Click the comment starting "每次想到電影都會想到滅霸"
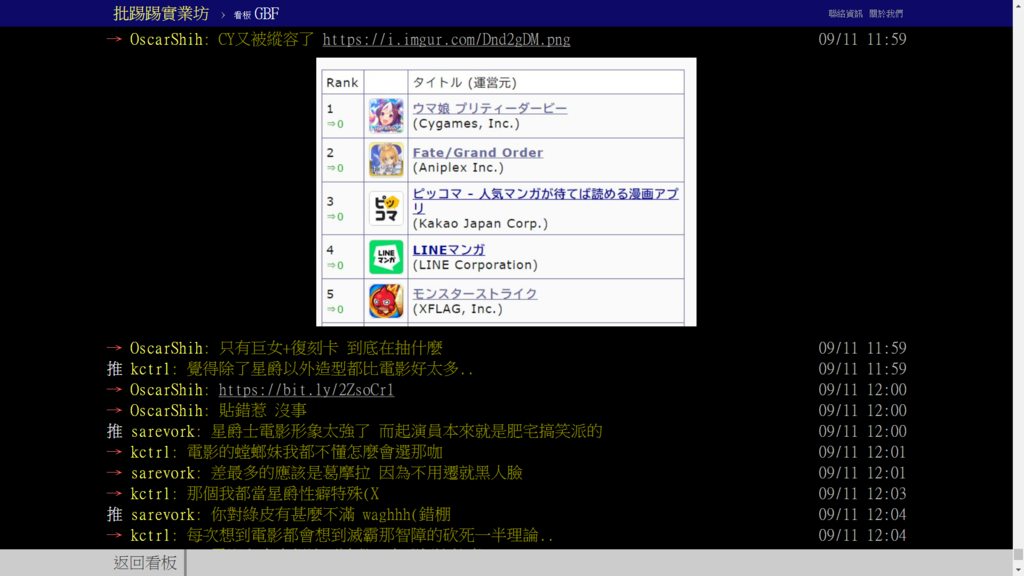 370,536
